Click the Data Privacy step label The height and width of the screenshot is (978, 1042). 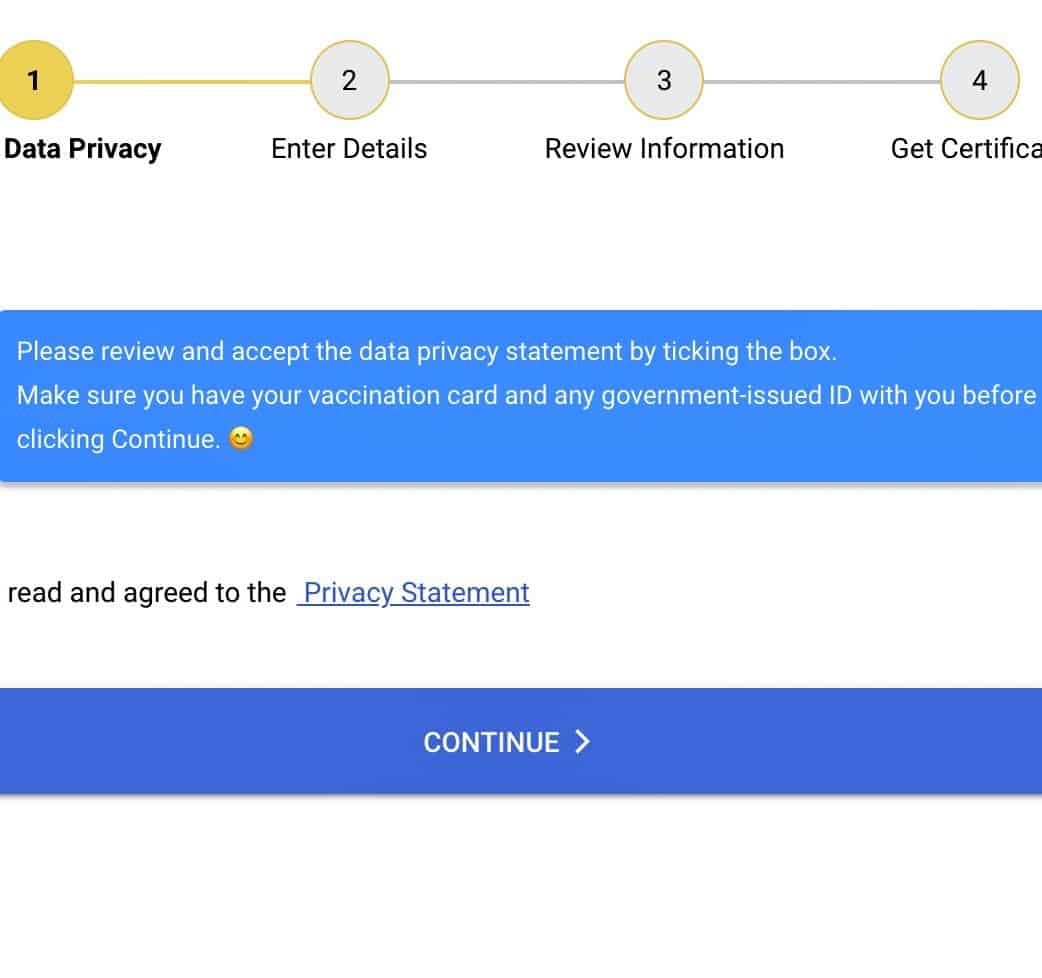pos(83,149)
